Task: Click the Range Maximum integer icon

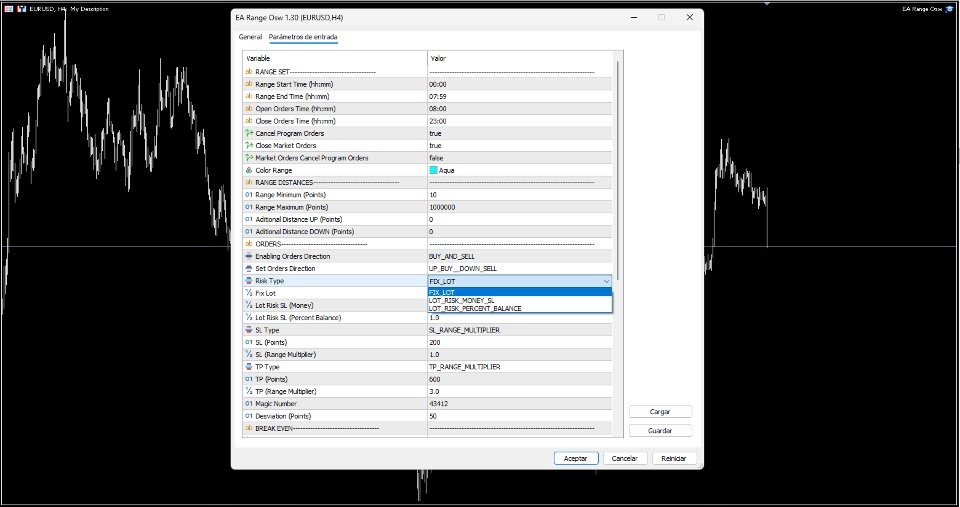Action: click(x=249, y=207)
